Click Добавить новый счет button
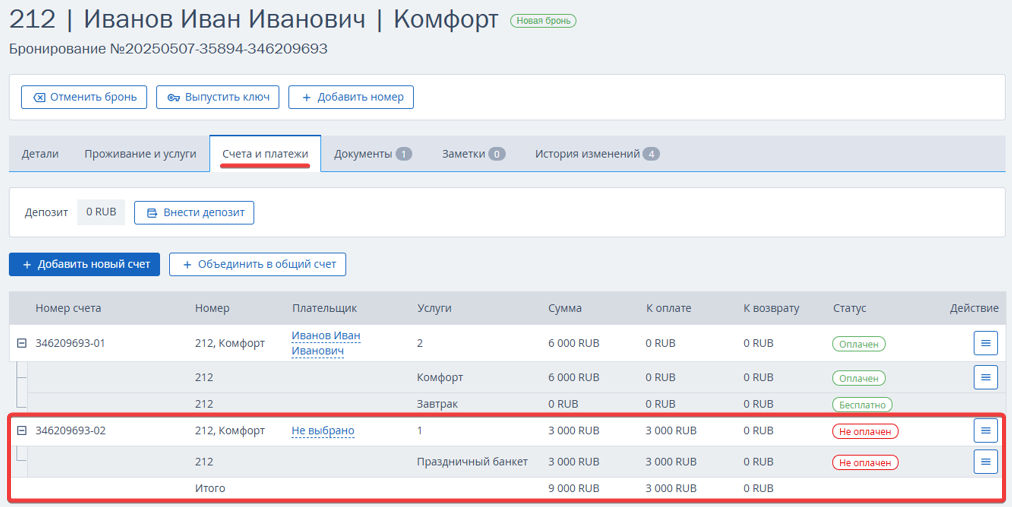 click(x=85, y=264)
